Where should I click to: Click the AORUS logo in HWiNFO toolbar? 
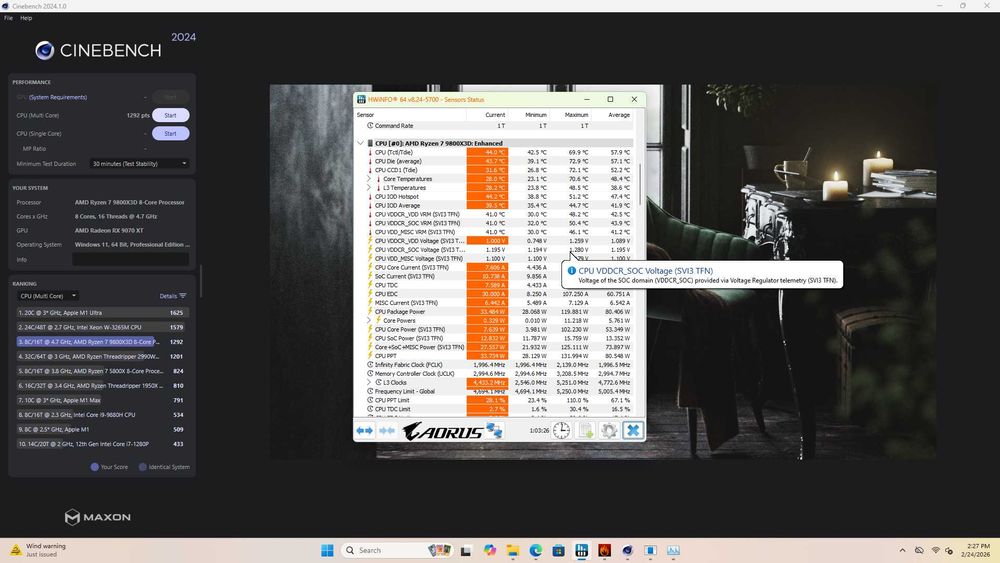pos(443,431)
